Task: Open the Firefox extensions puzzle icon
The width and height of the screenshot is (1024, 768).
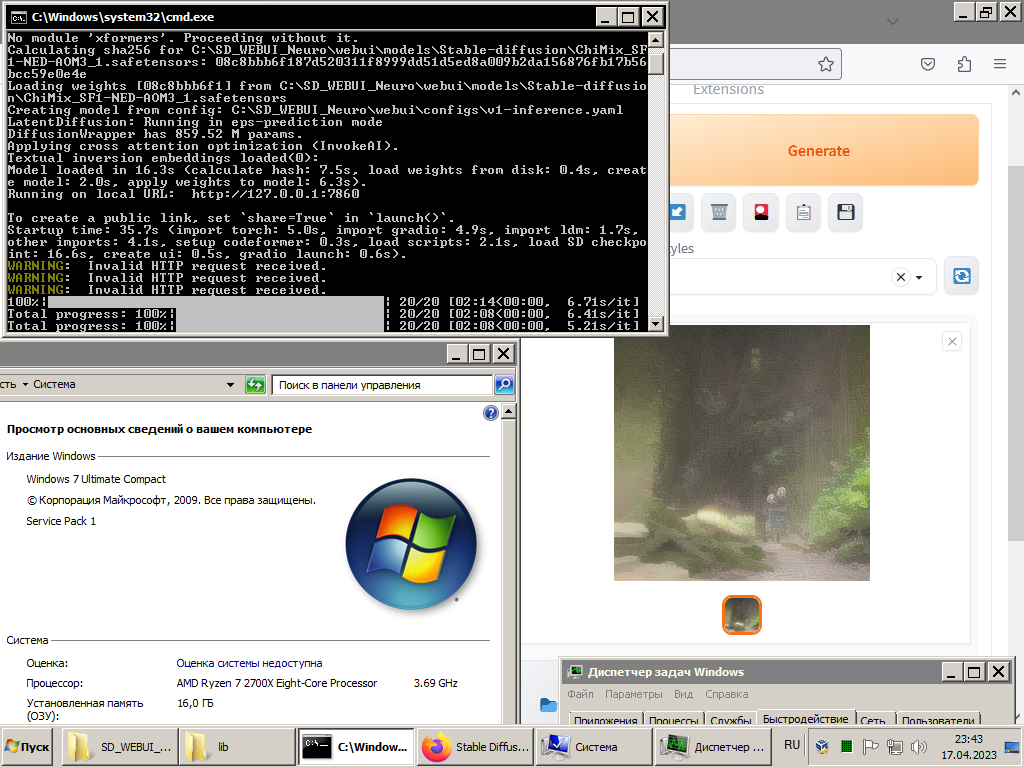Action: tap(964, 64)
